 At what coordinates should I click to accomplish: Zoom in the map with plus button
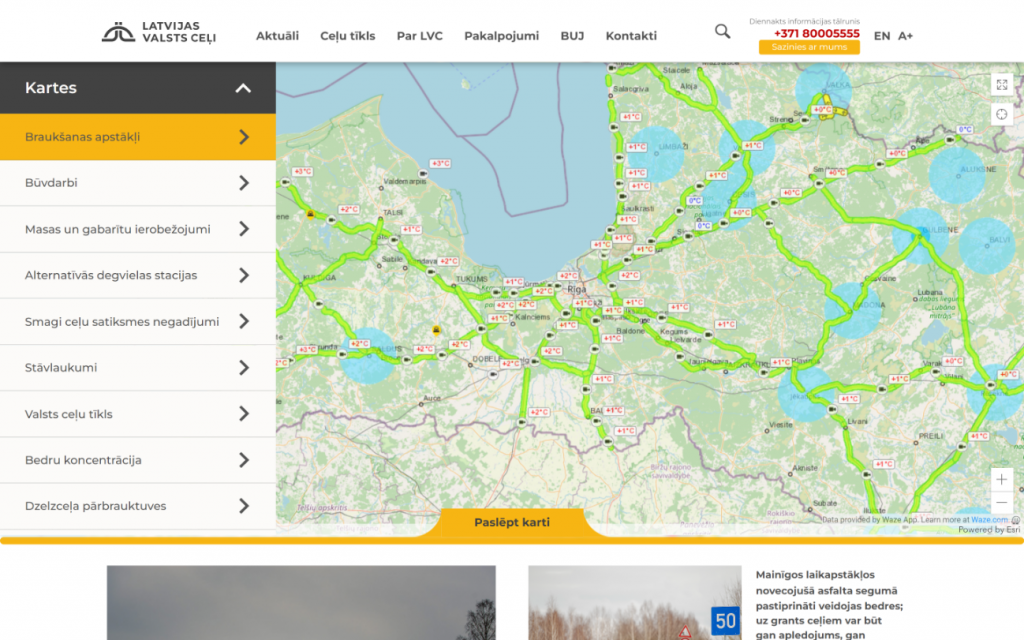(x=1002, y=479)
